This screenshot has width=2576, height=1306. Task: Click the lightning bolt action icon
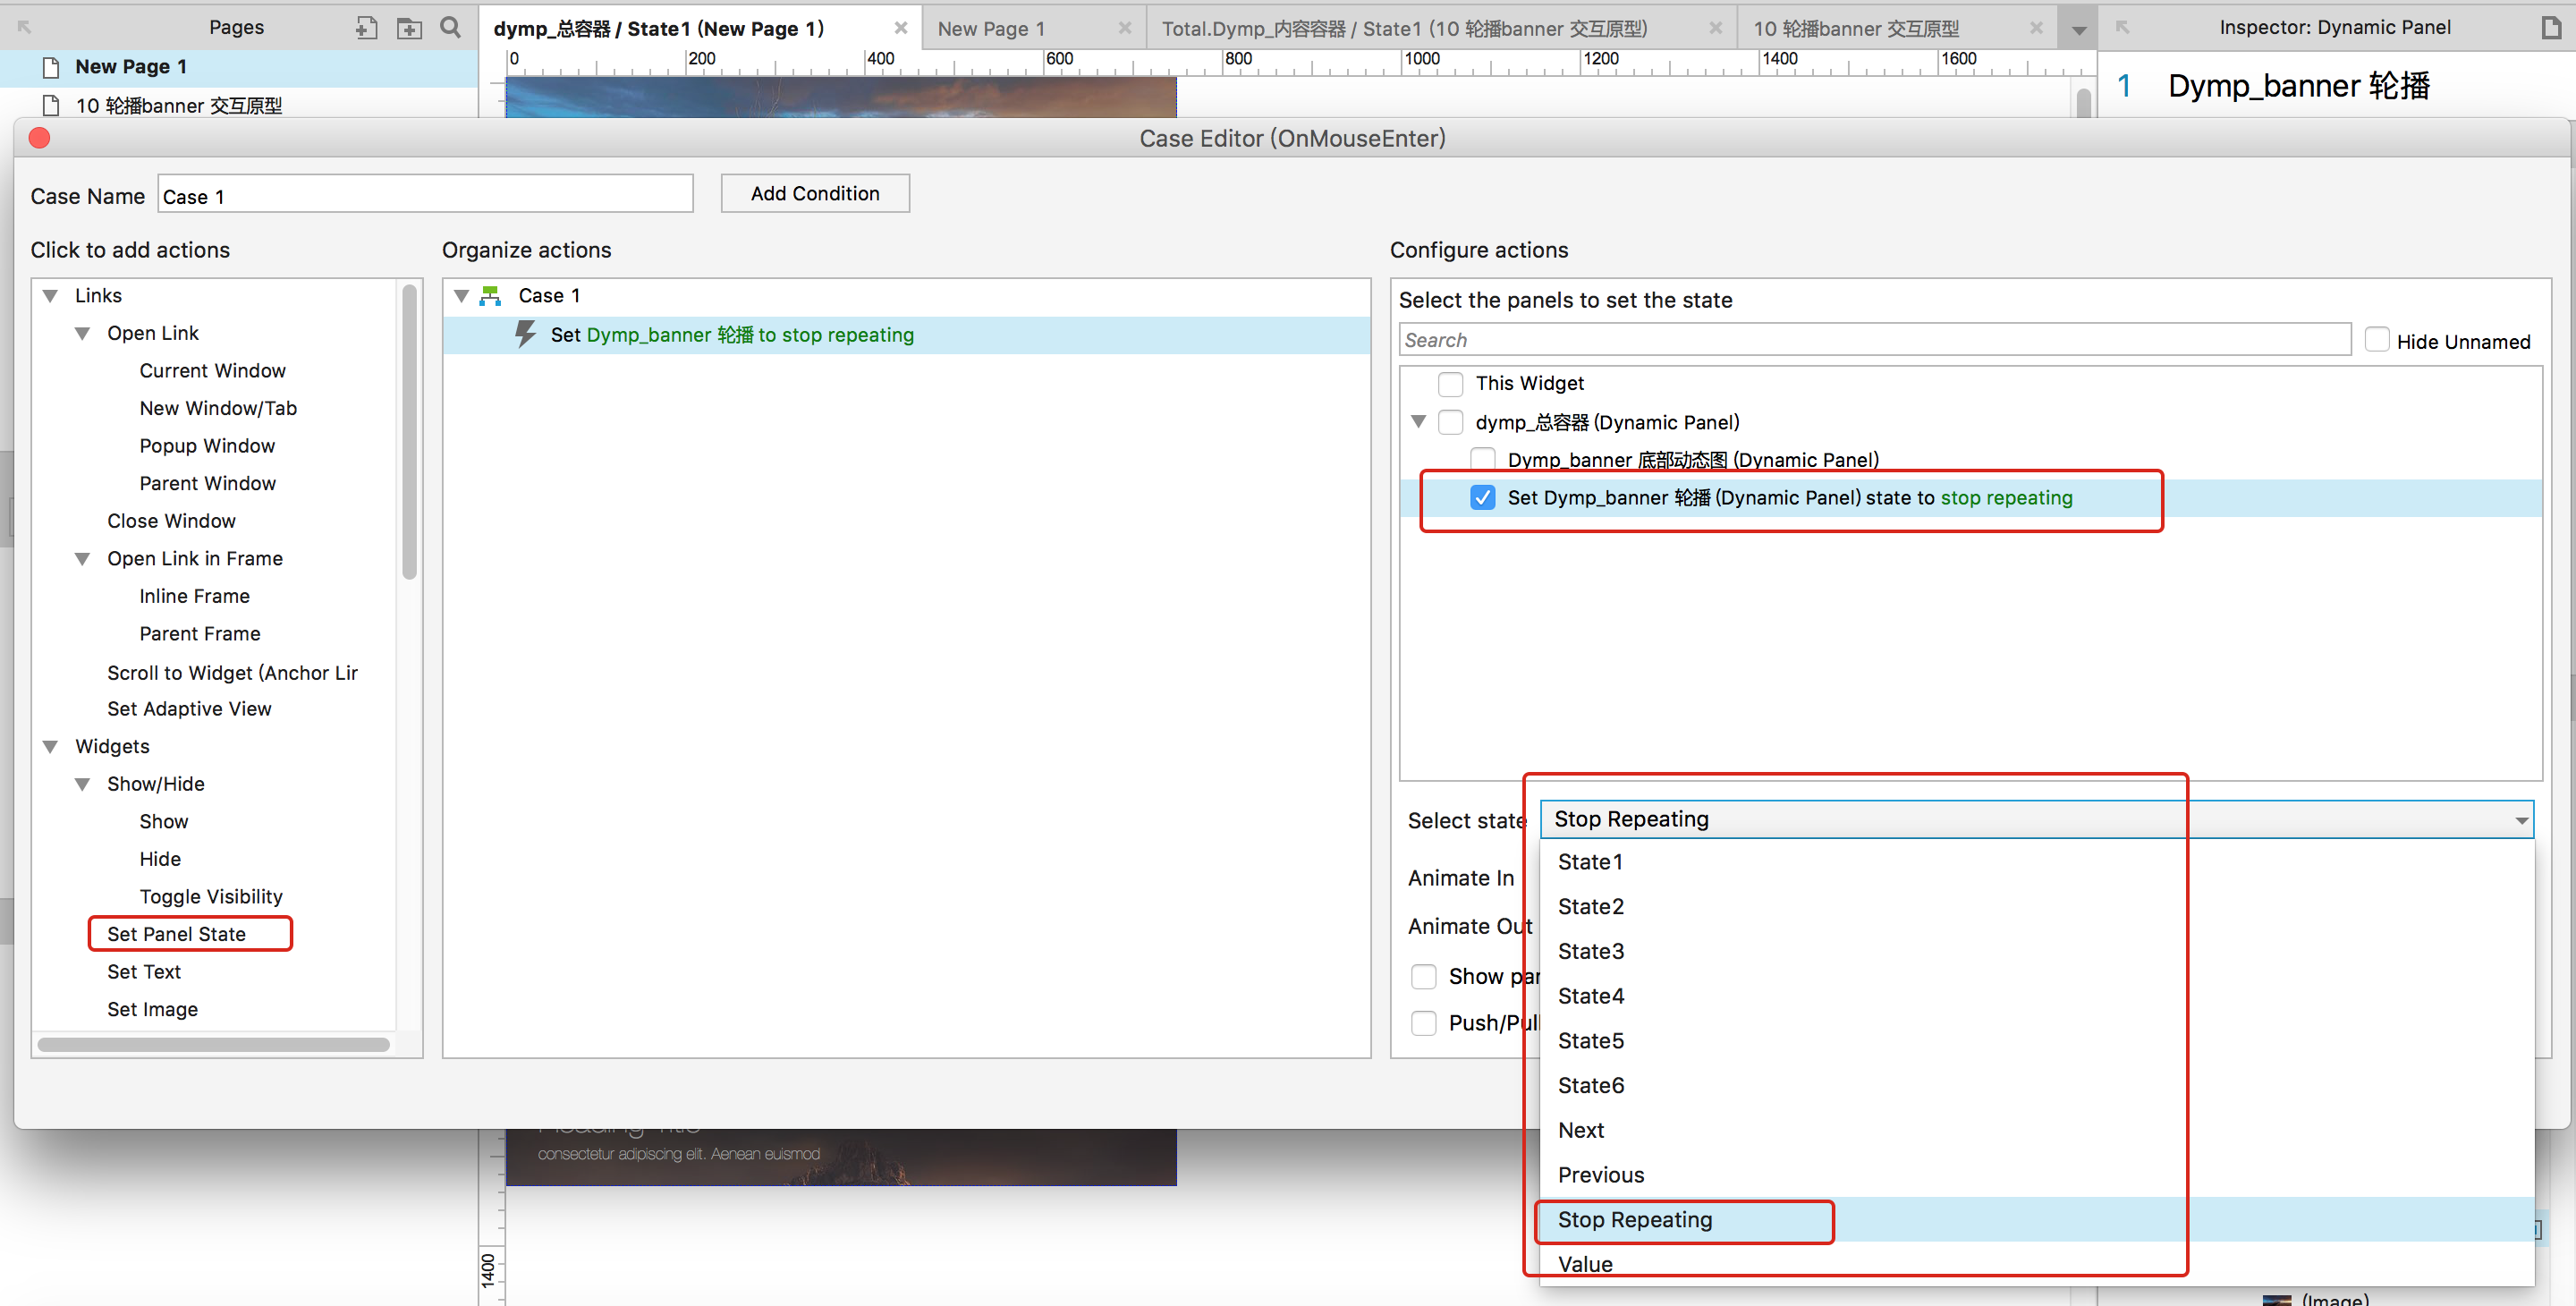pyautogui.click(x=525, y=334)
